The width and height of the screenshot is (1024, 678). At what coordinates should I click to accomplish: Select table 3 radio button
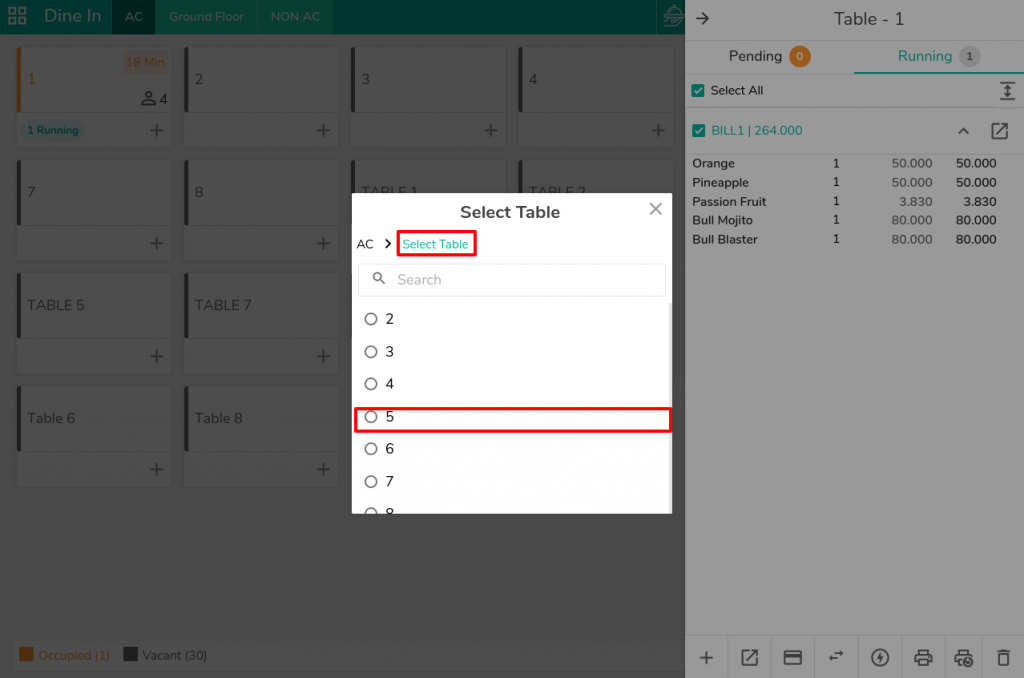click(x=371, y=351)
